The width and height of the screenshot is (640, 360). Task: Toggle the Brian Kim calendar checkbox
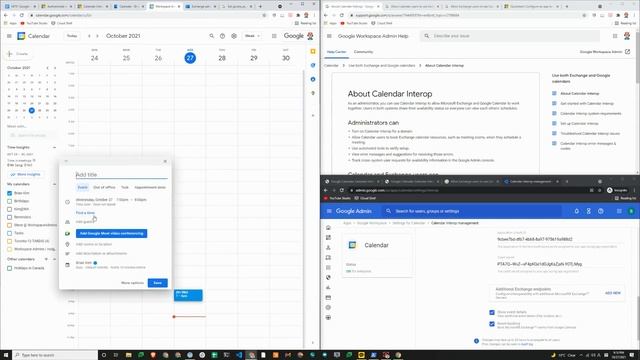pos(9,193)
